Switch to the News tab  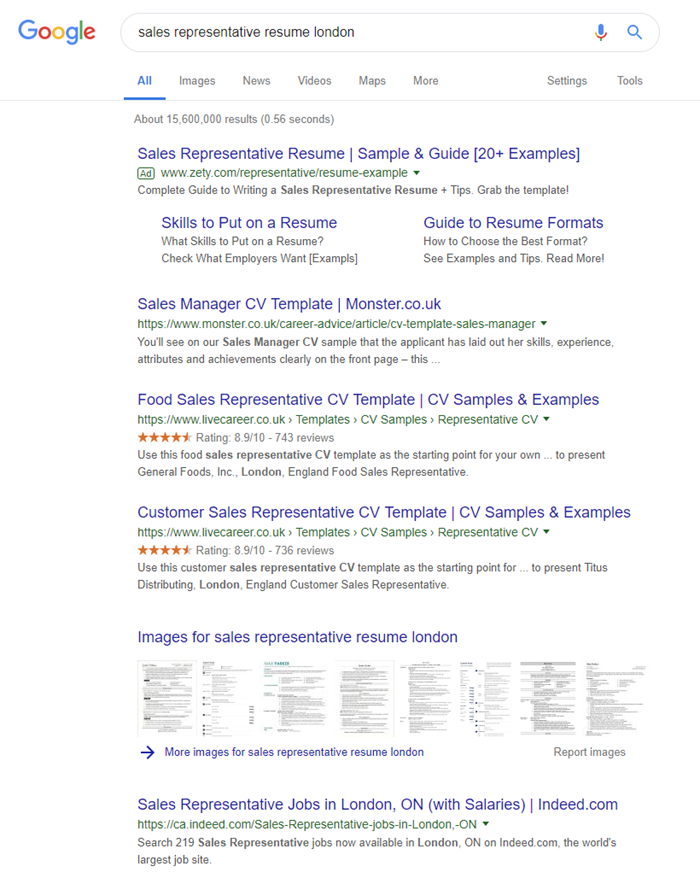256,81
